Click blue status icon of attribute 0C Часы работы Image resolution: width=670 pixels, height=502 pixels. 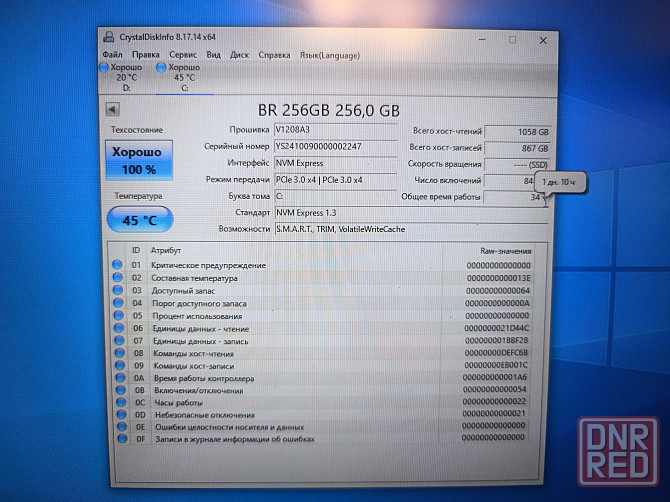pos(118,402)
